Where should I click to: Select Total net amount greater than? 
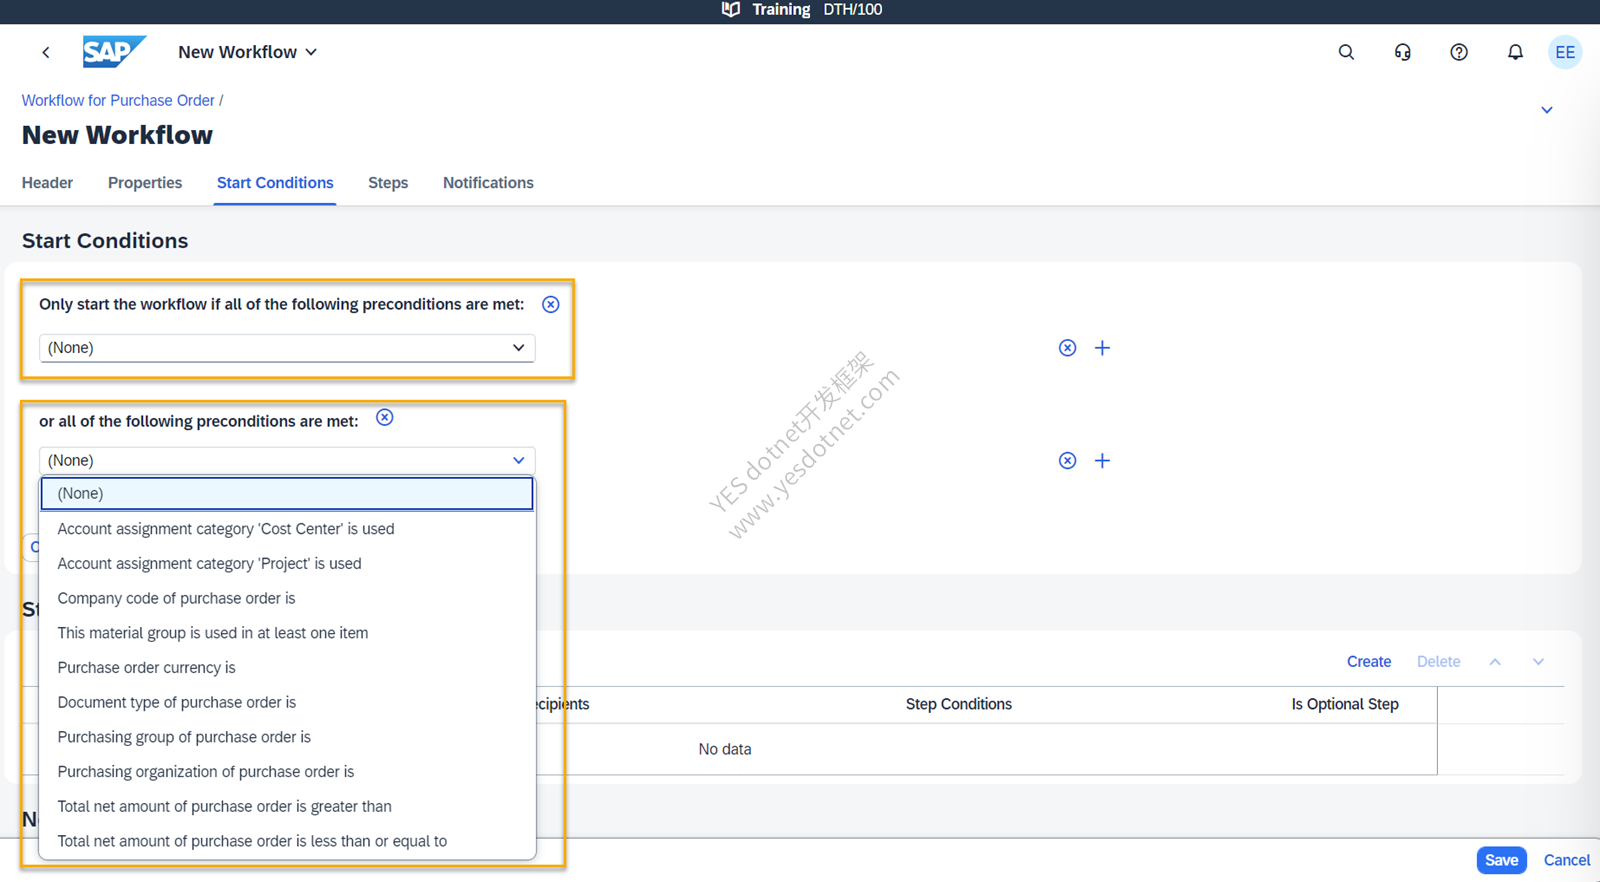pos(287,807)
